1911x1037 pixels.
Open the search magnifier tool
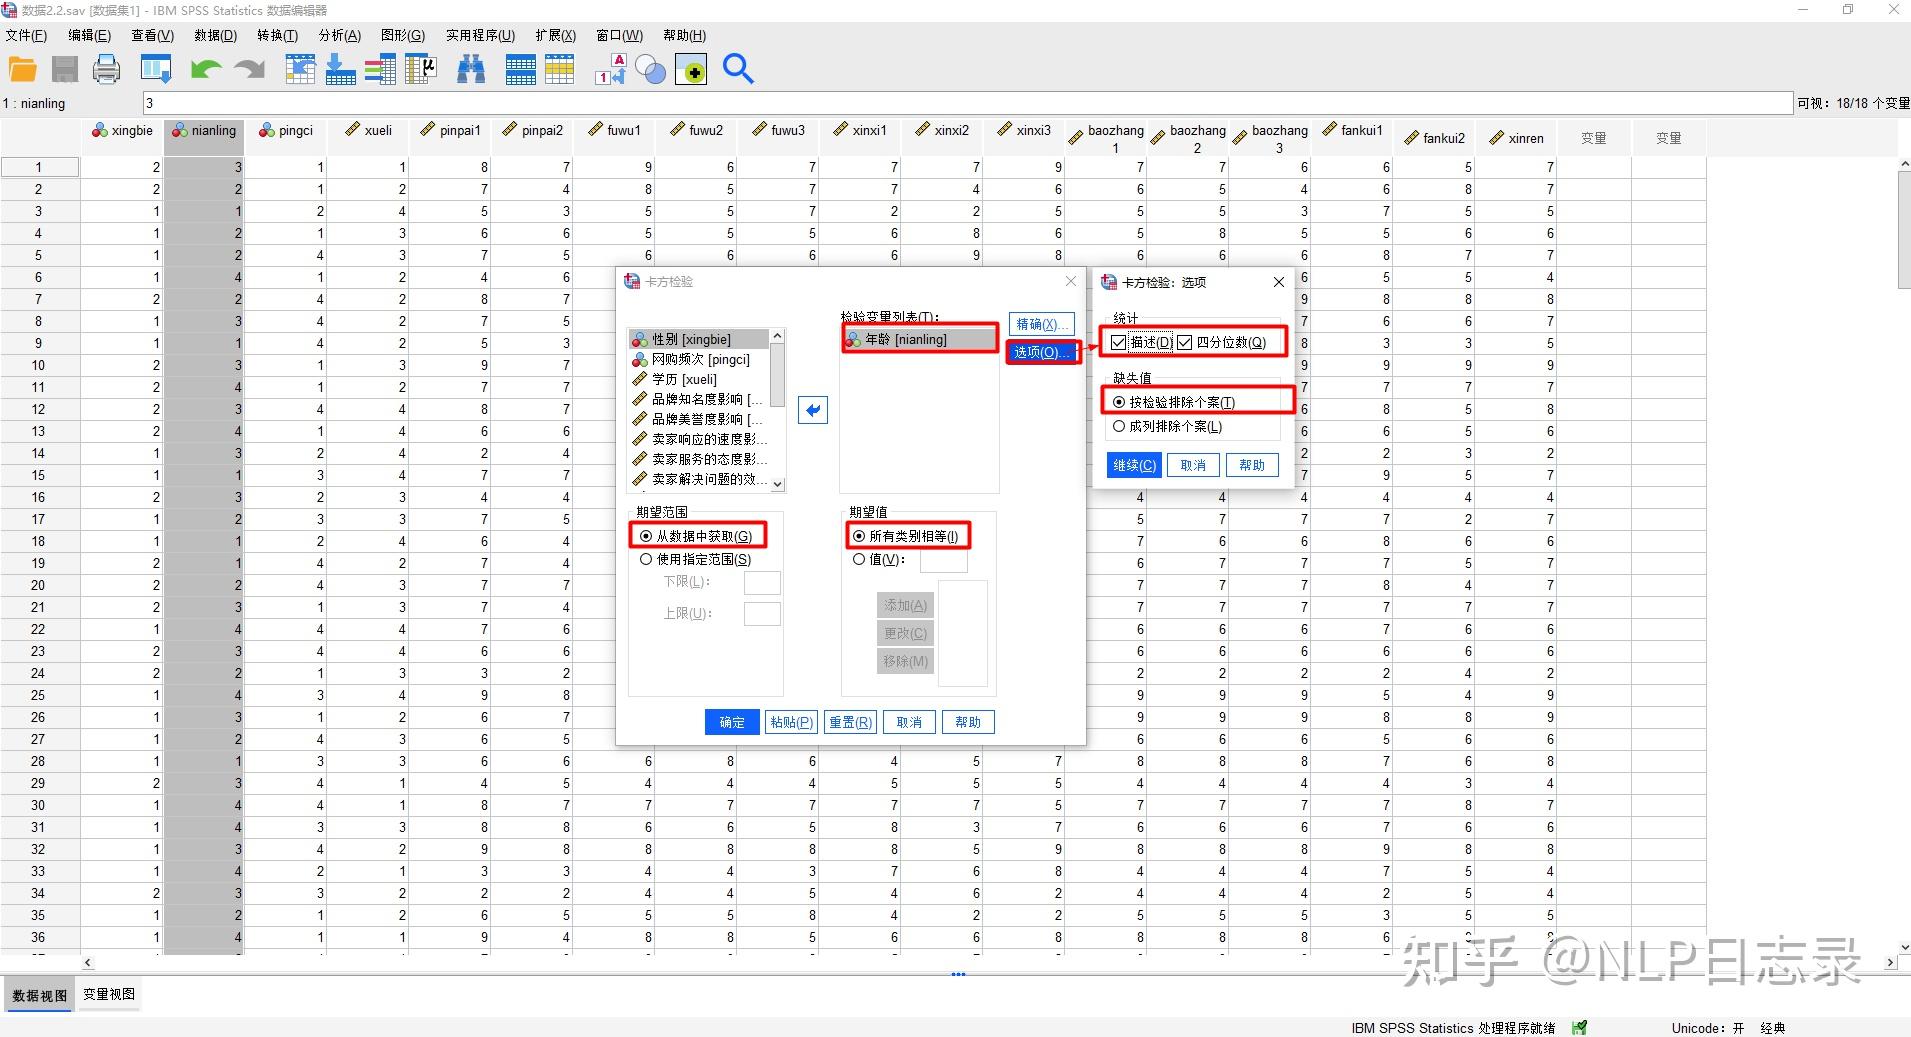pyautogui.click(x=737, y=69)
